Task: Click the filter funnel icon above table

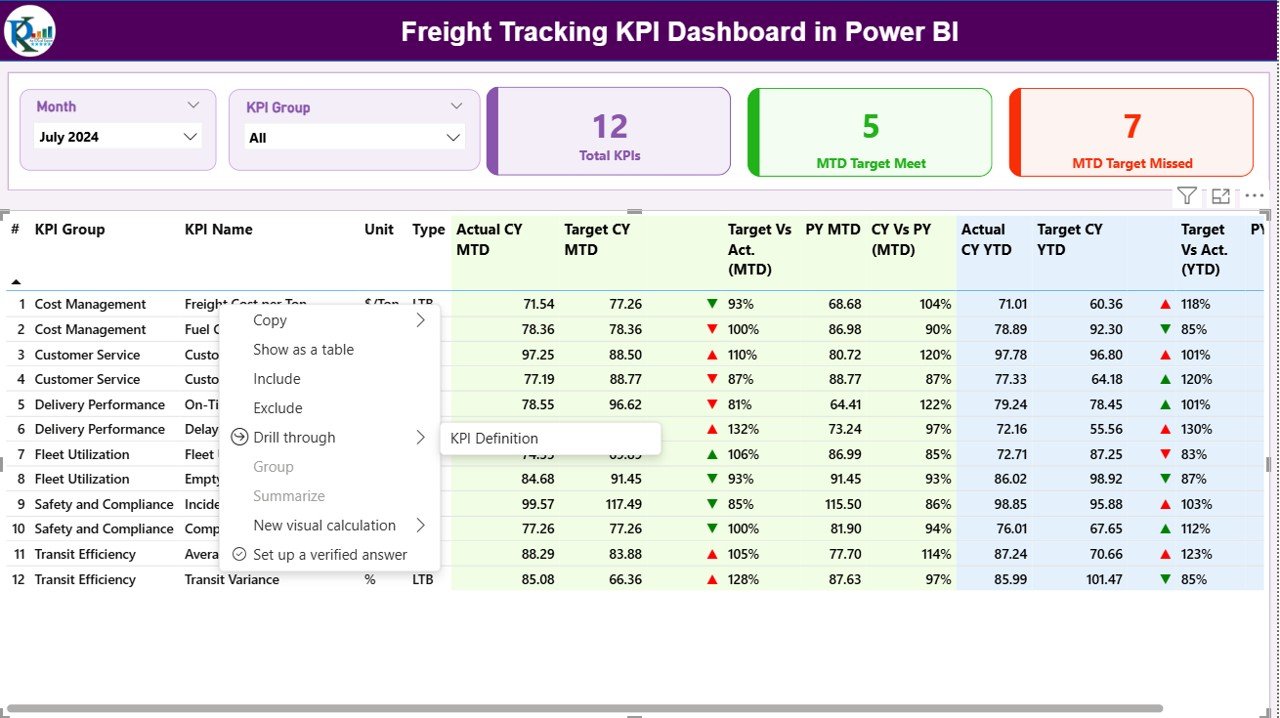Action: coord(1186,196)
